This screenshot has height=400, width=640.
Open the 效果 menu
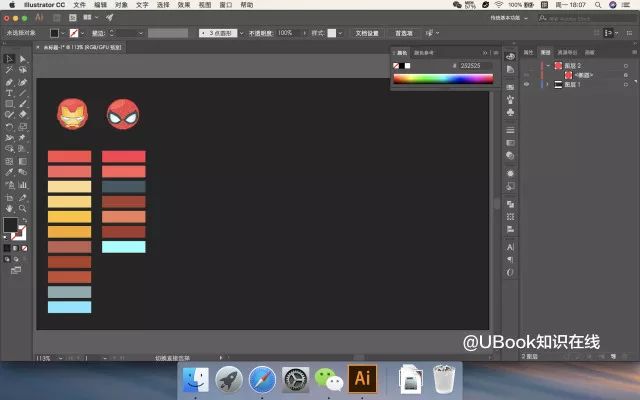(x=184, y=5)
